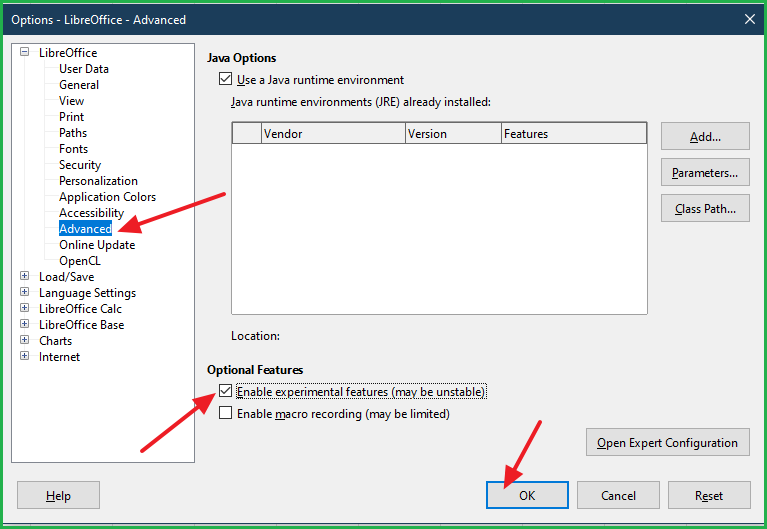Click the Add... JRE button
Viewport: 767px width, 529px height.
coord(705,137)
